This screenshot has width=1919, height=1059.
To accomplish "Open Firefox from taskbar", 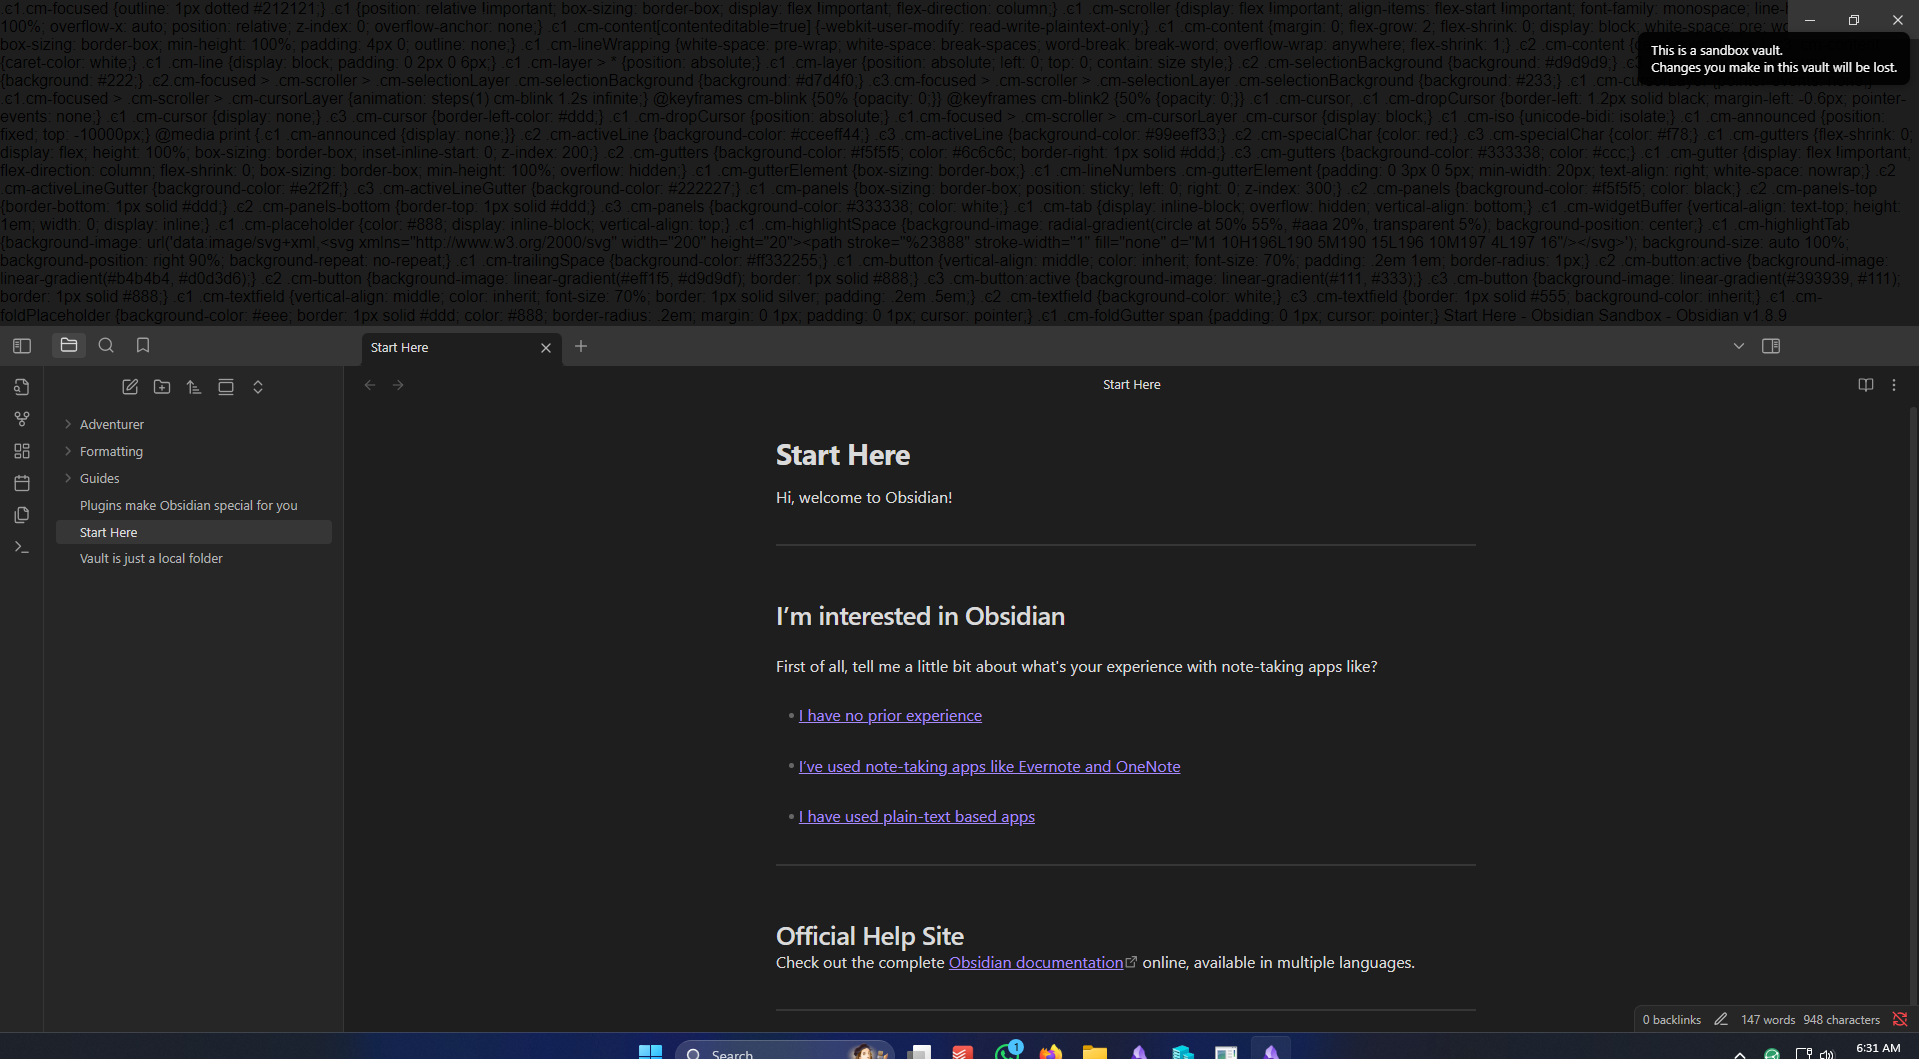I will point(1051,1052).
